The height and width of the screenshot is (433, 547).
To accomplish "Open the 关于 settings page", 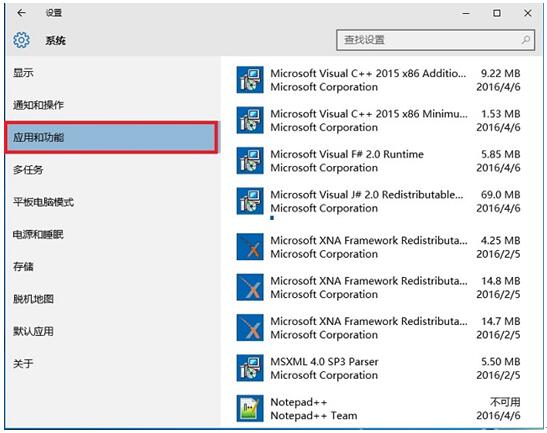I will [x=23, y=364].
